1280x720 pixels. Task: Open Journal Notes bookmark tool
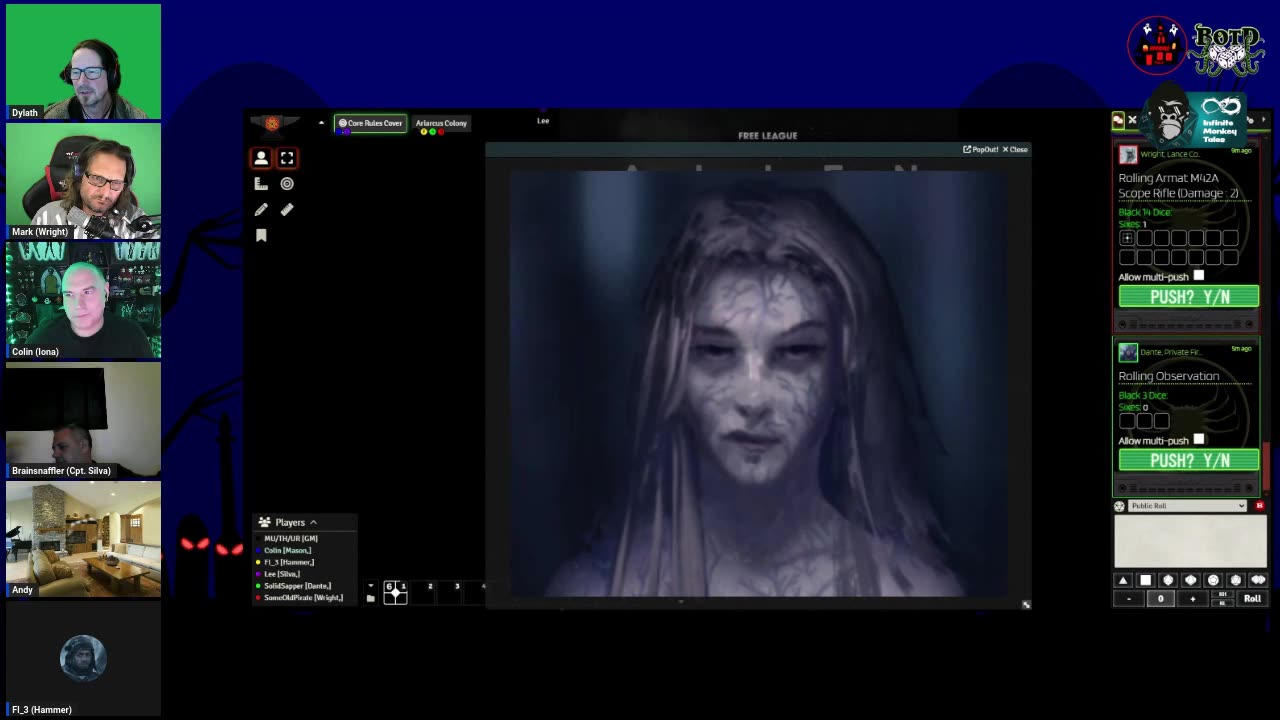click(261, 236)
